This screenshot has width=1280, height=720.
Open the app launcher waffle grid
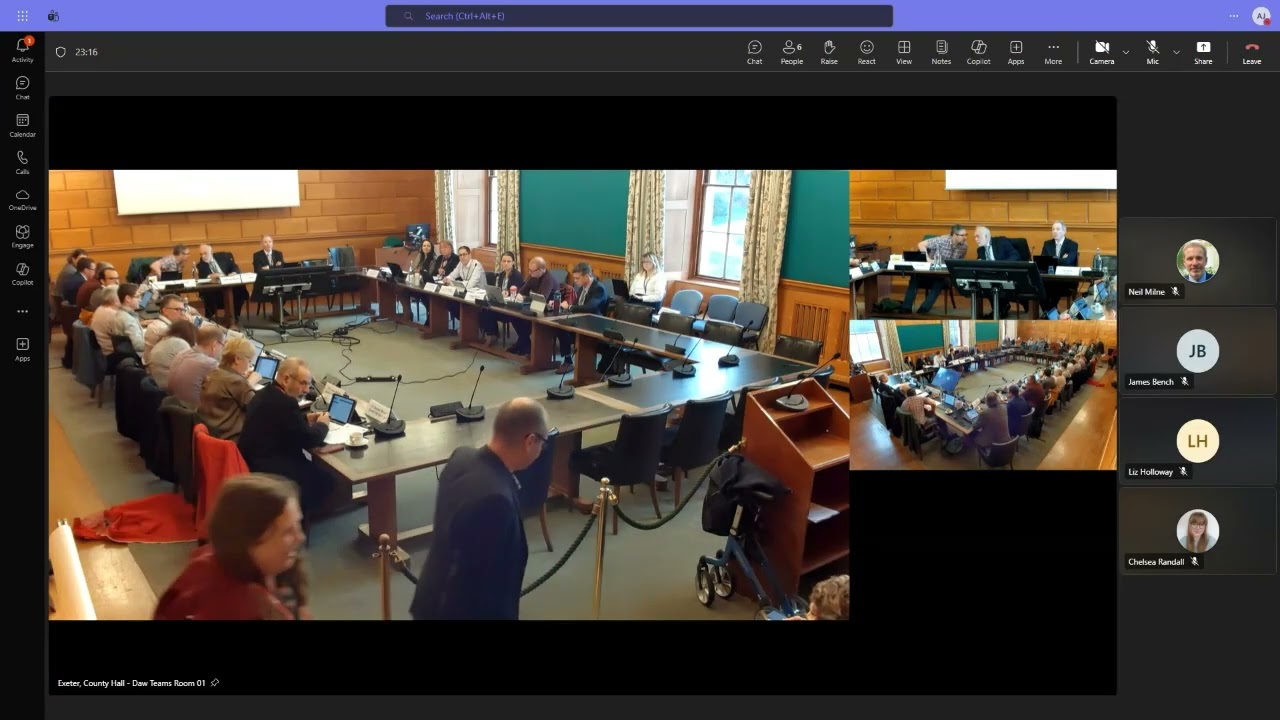tap(22, 16)
